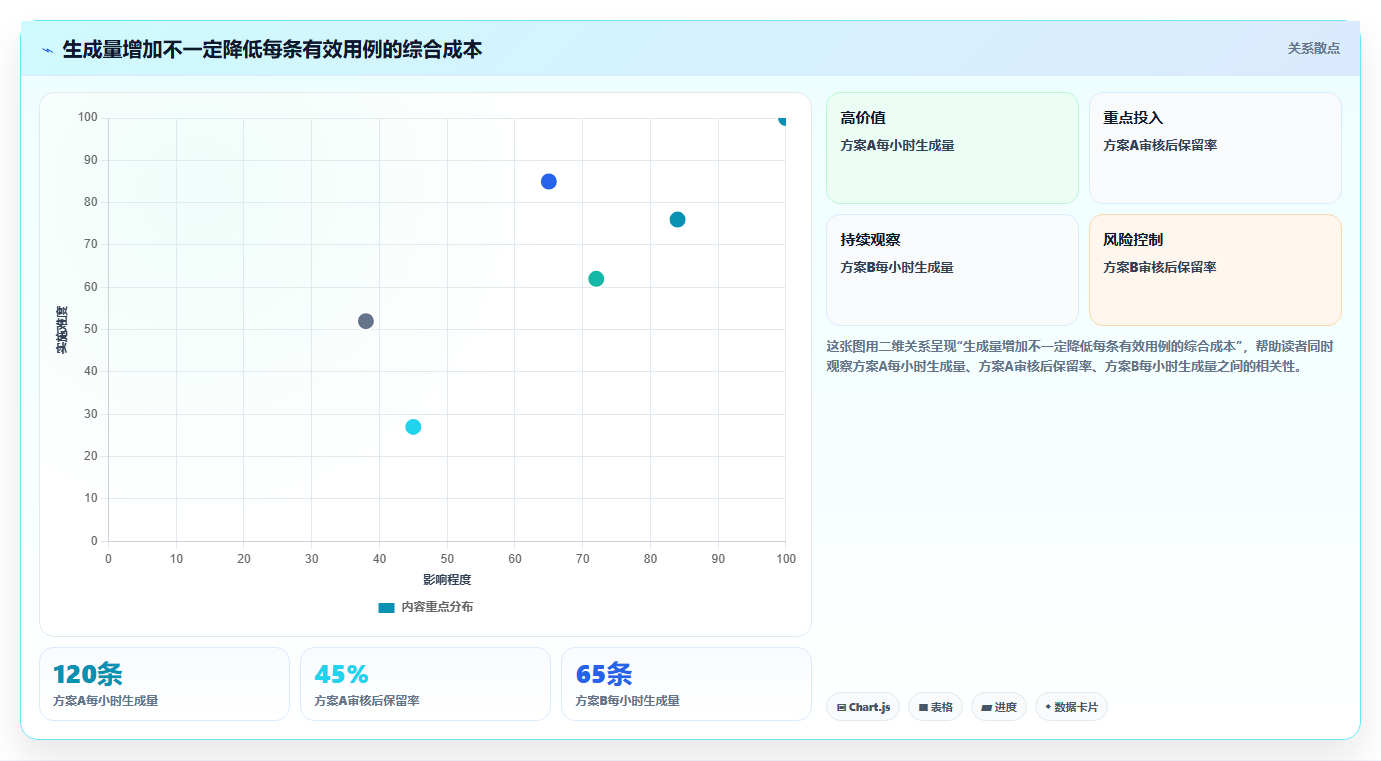Select the 65条 stat card
The height and width of the screenshot is (761, 1381).
(686, 684)
